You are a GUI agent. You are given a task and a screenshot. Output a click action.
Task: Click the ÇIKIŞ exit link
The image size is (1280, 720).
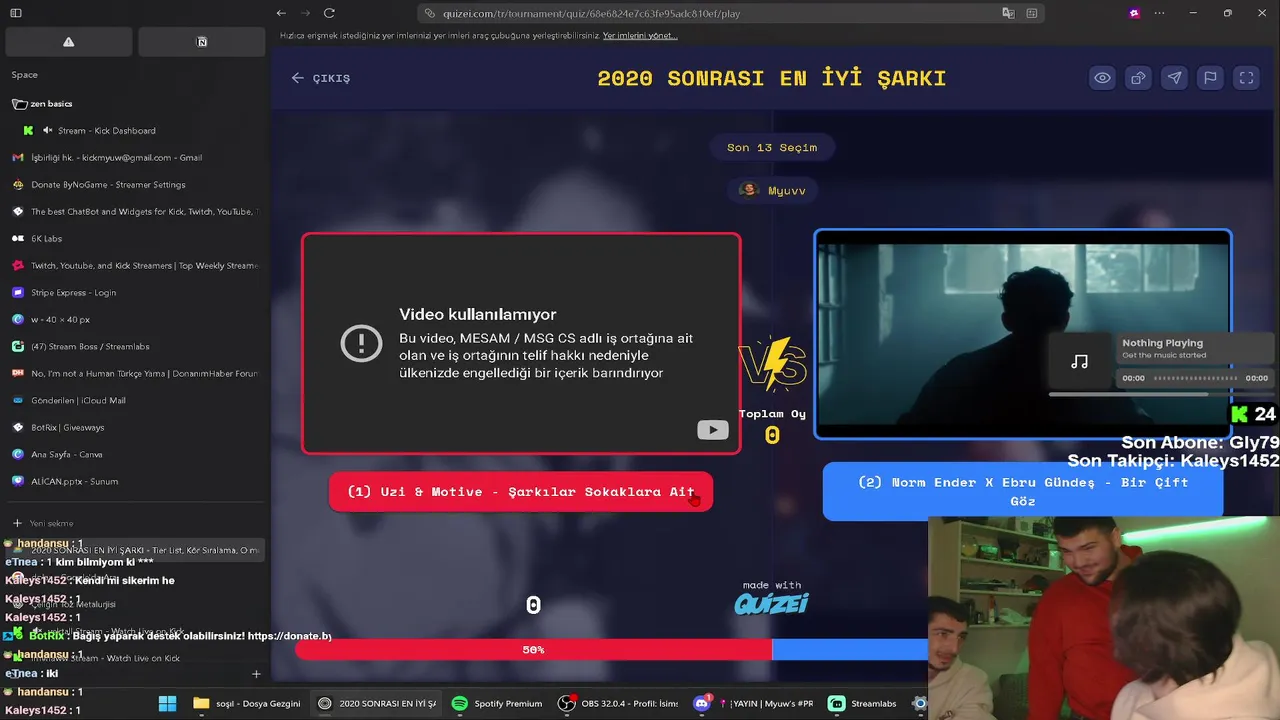click(x=321, y=78)
